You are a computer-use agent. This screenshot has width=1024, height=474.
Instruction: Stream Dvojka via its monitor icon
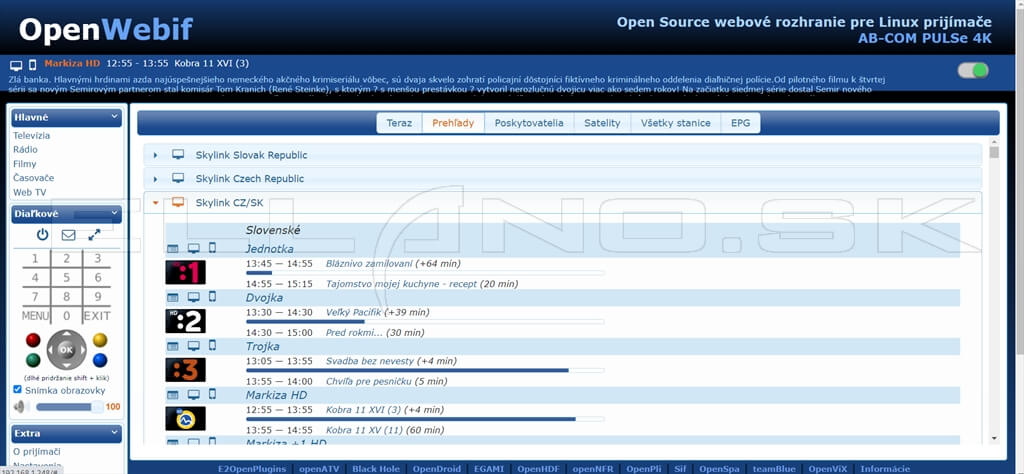point(193,298)
